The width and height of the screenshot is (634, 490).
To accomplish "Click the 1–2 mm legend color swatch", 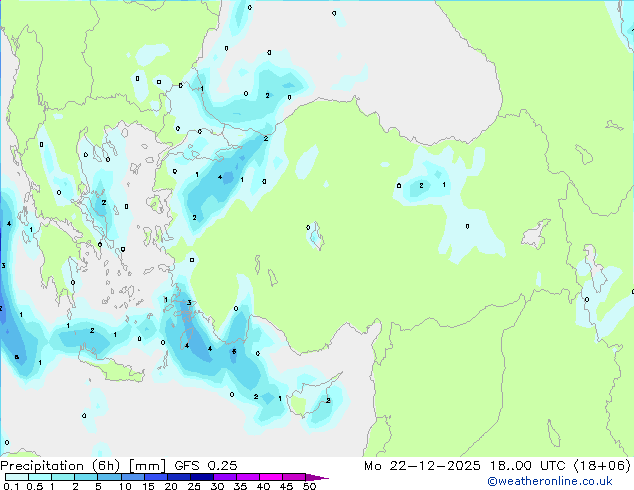I will [x=63, y=477].
